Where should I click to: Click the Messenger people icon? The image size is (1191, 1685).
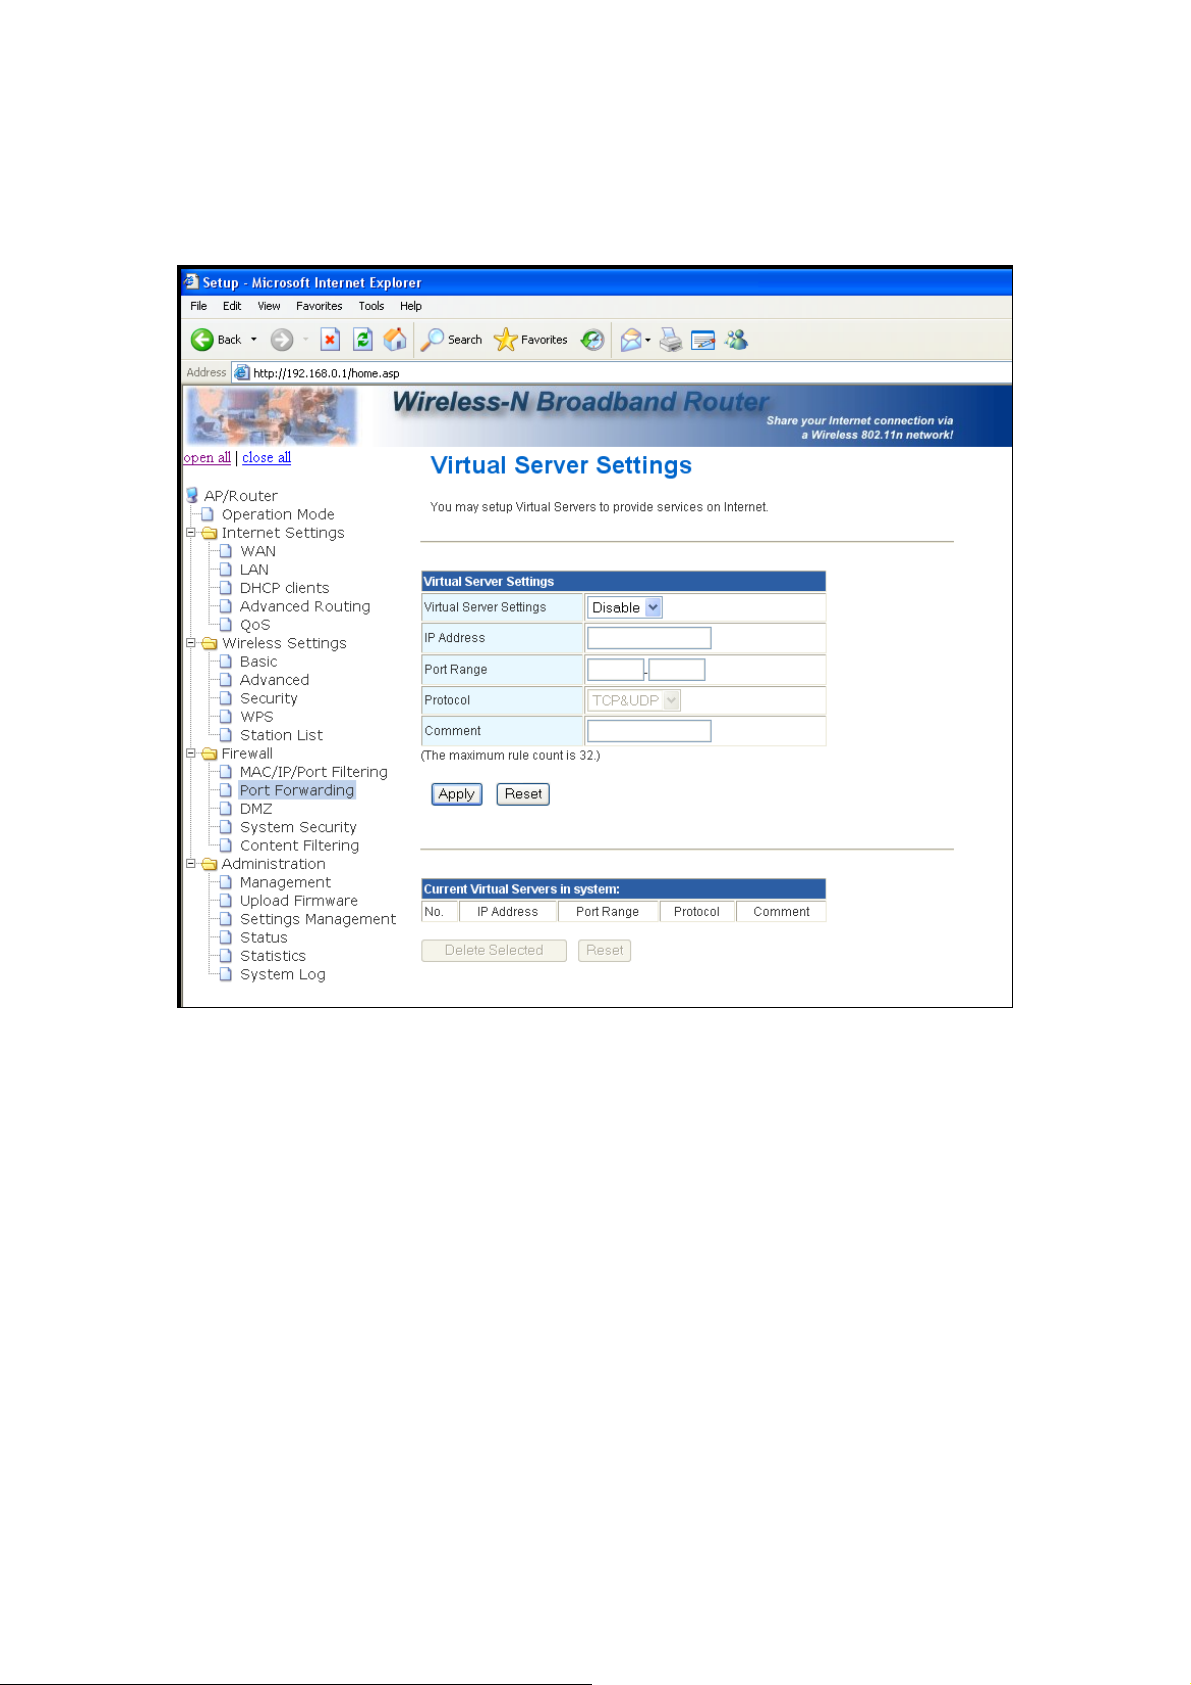tap(737, 340)
